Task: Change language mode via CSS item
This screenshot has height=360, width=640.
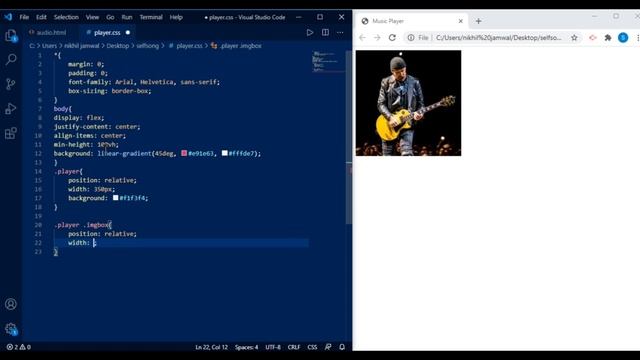Action: (312, 347)
